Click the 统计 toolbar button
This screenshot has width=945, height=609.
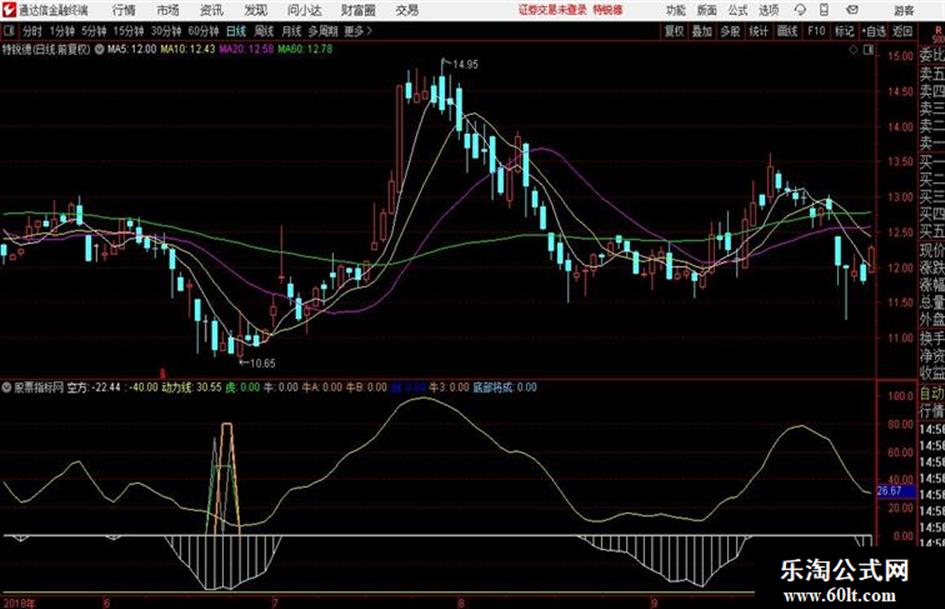(x=759, y=31)
